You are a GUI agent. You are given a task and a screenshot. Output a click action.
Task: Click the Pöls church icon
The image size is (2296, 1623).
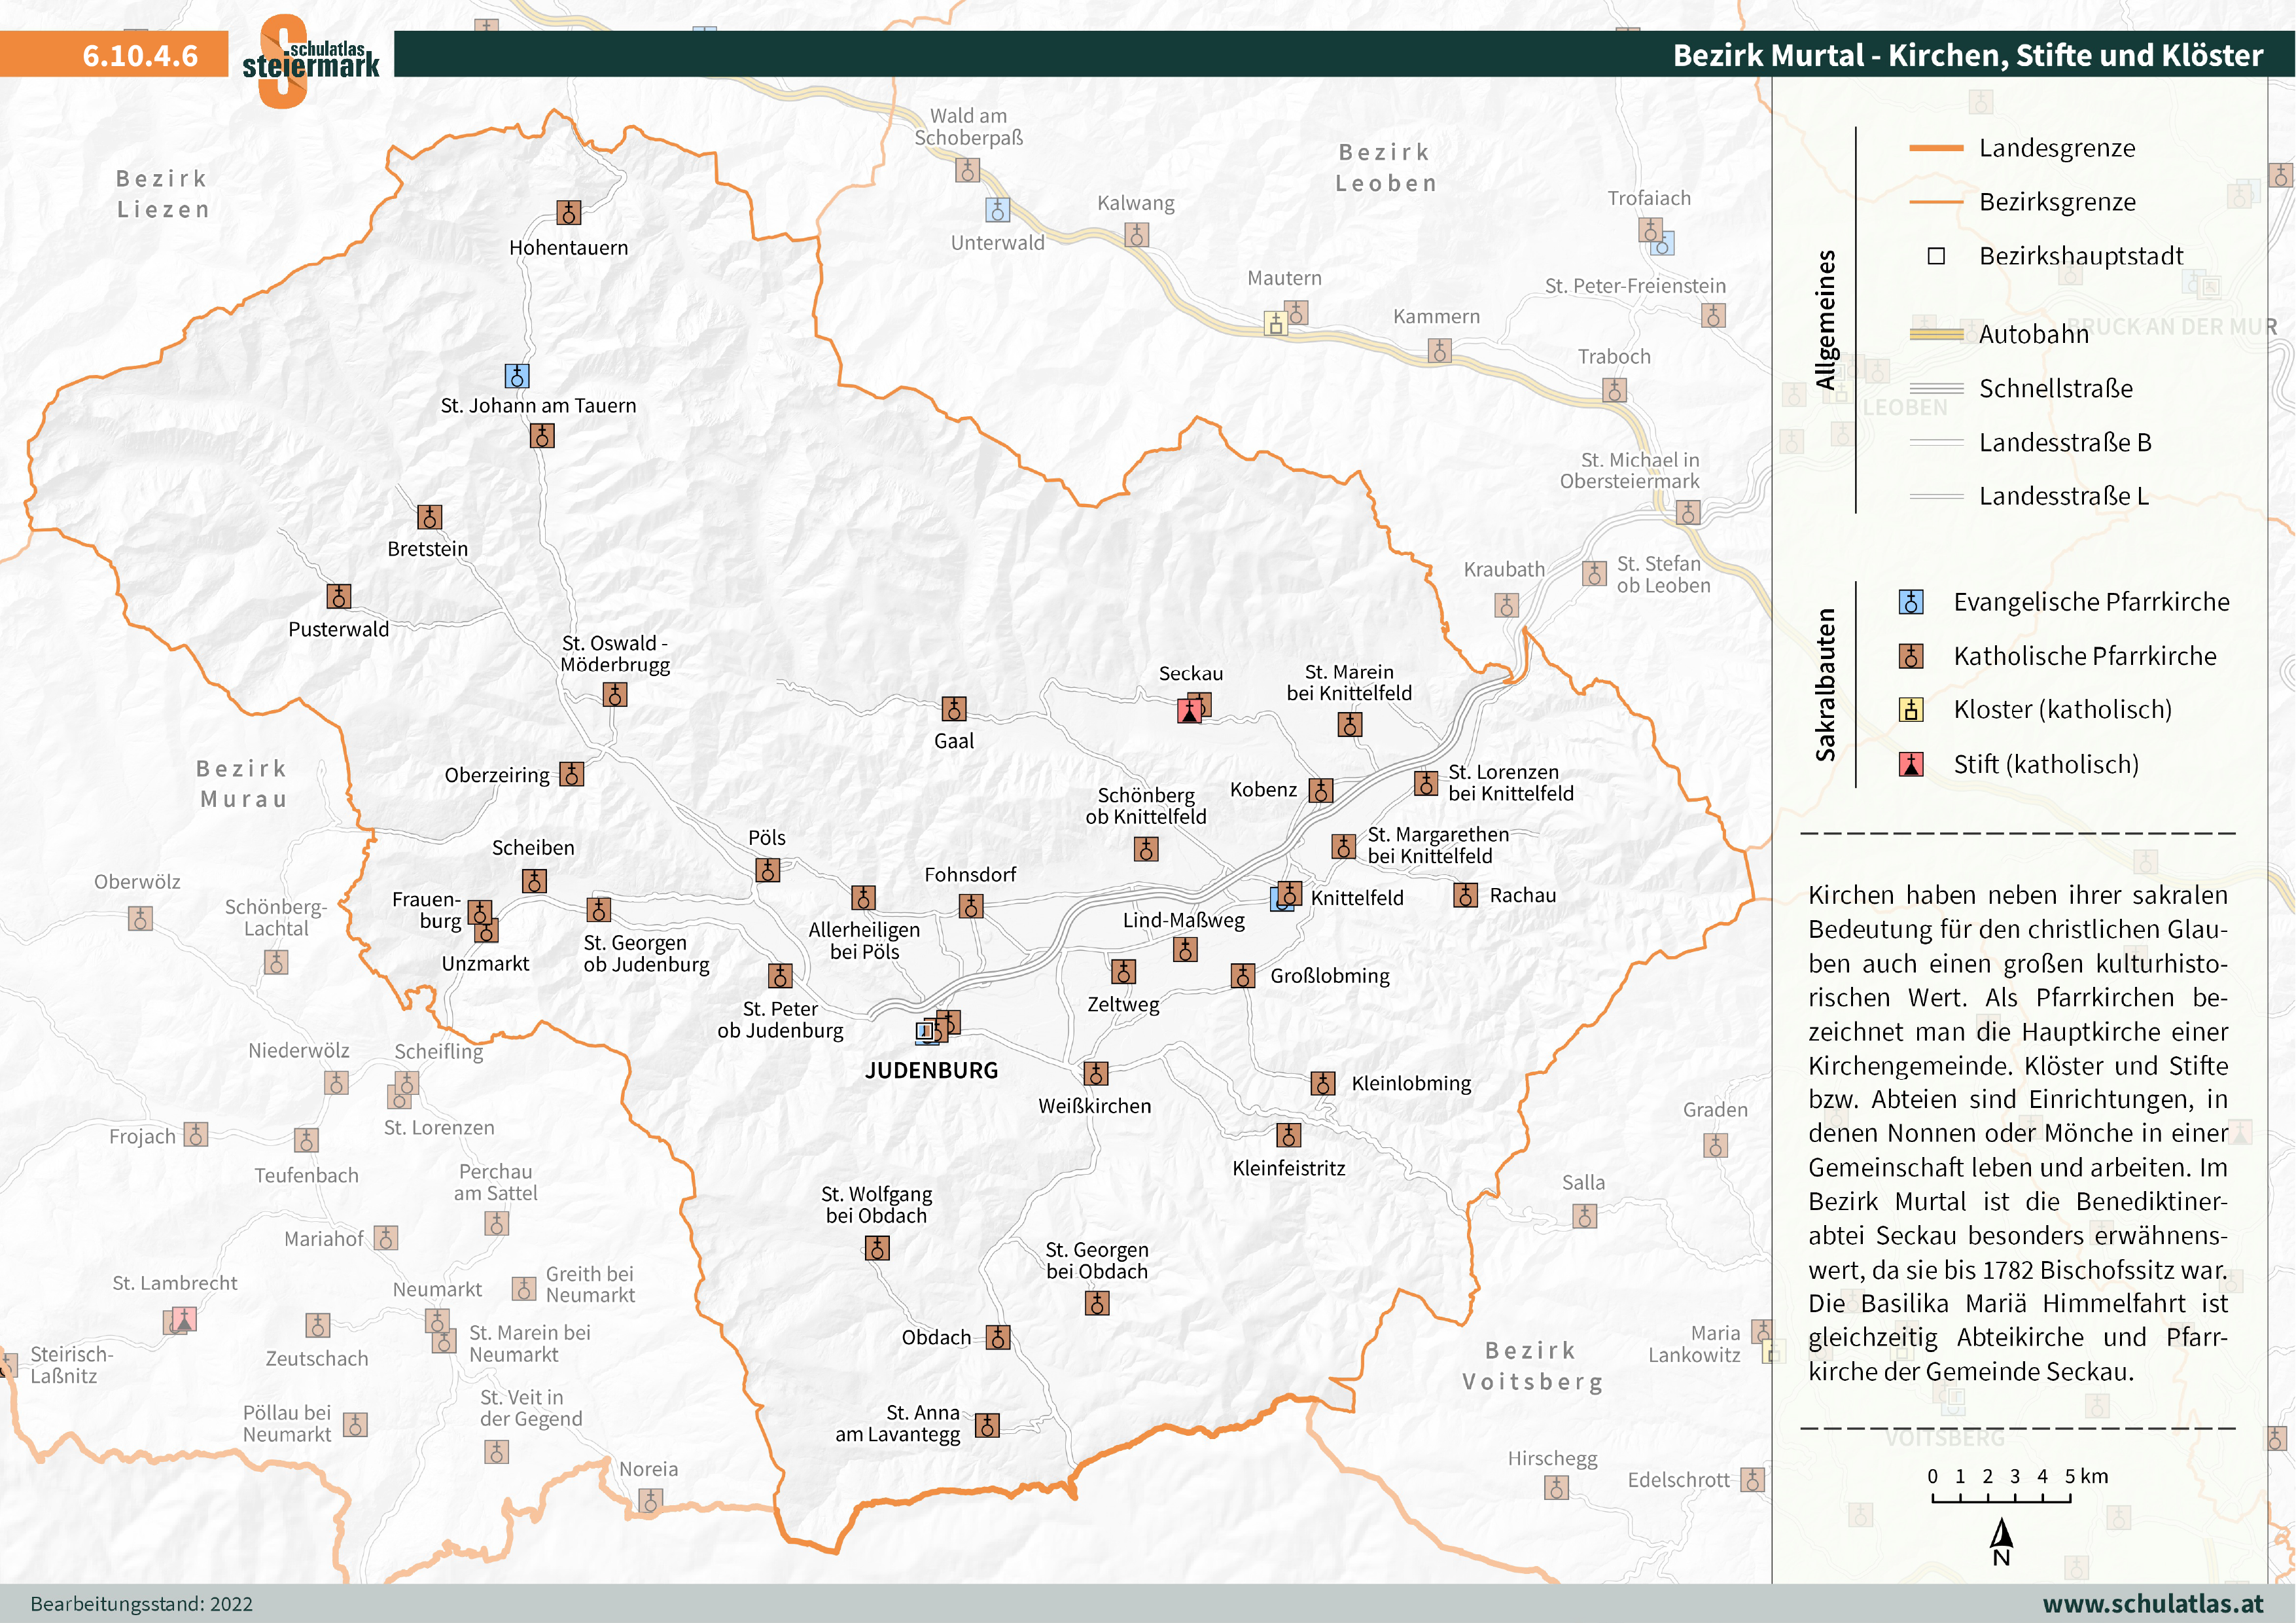768,870
